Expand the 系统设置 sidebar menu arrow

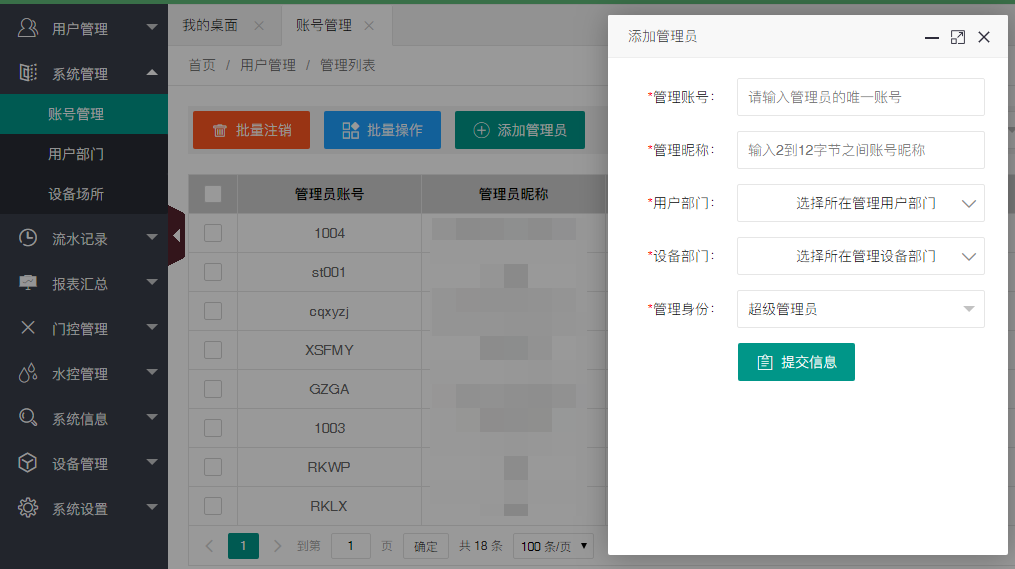(x=152, y=508)
